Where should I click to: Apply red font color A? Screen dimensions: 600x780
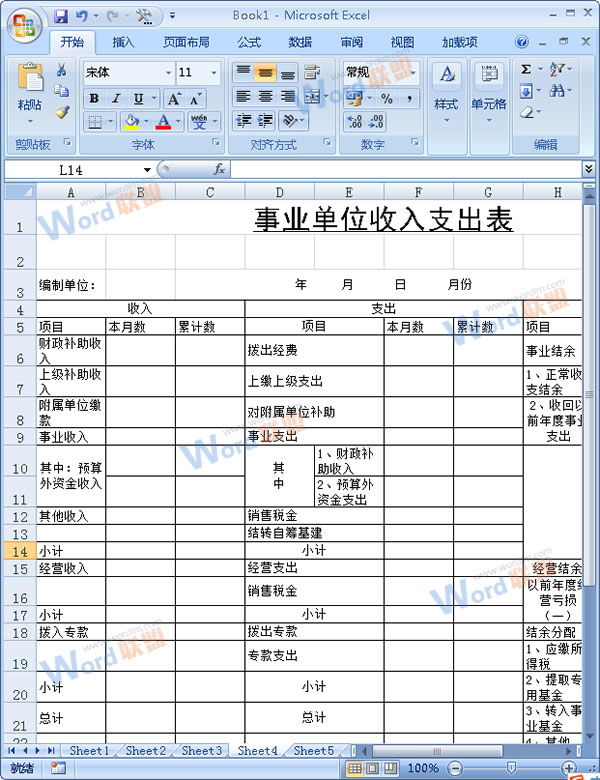[163, 121]
